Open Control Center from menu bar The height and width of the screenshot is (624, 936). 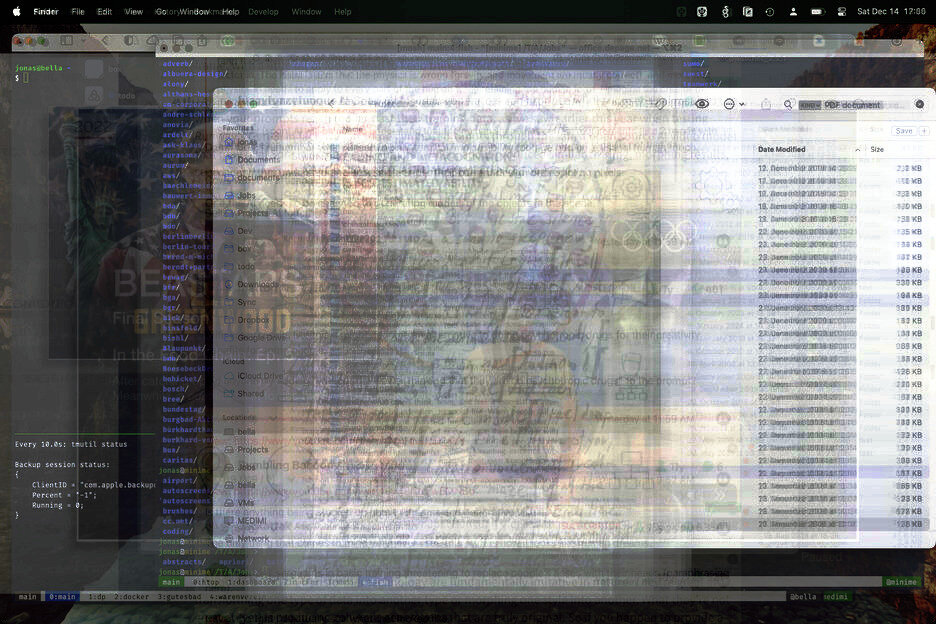pos(842,11)
